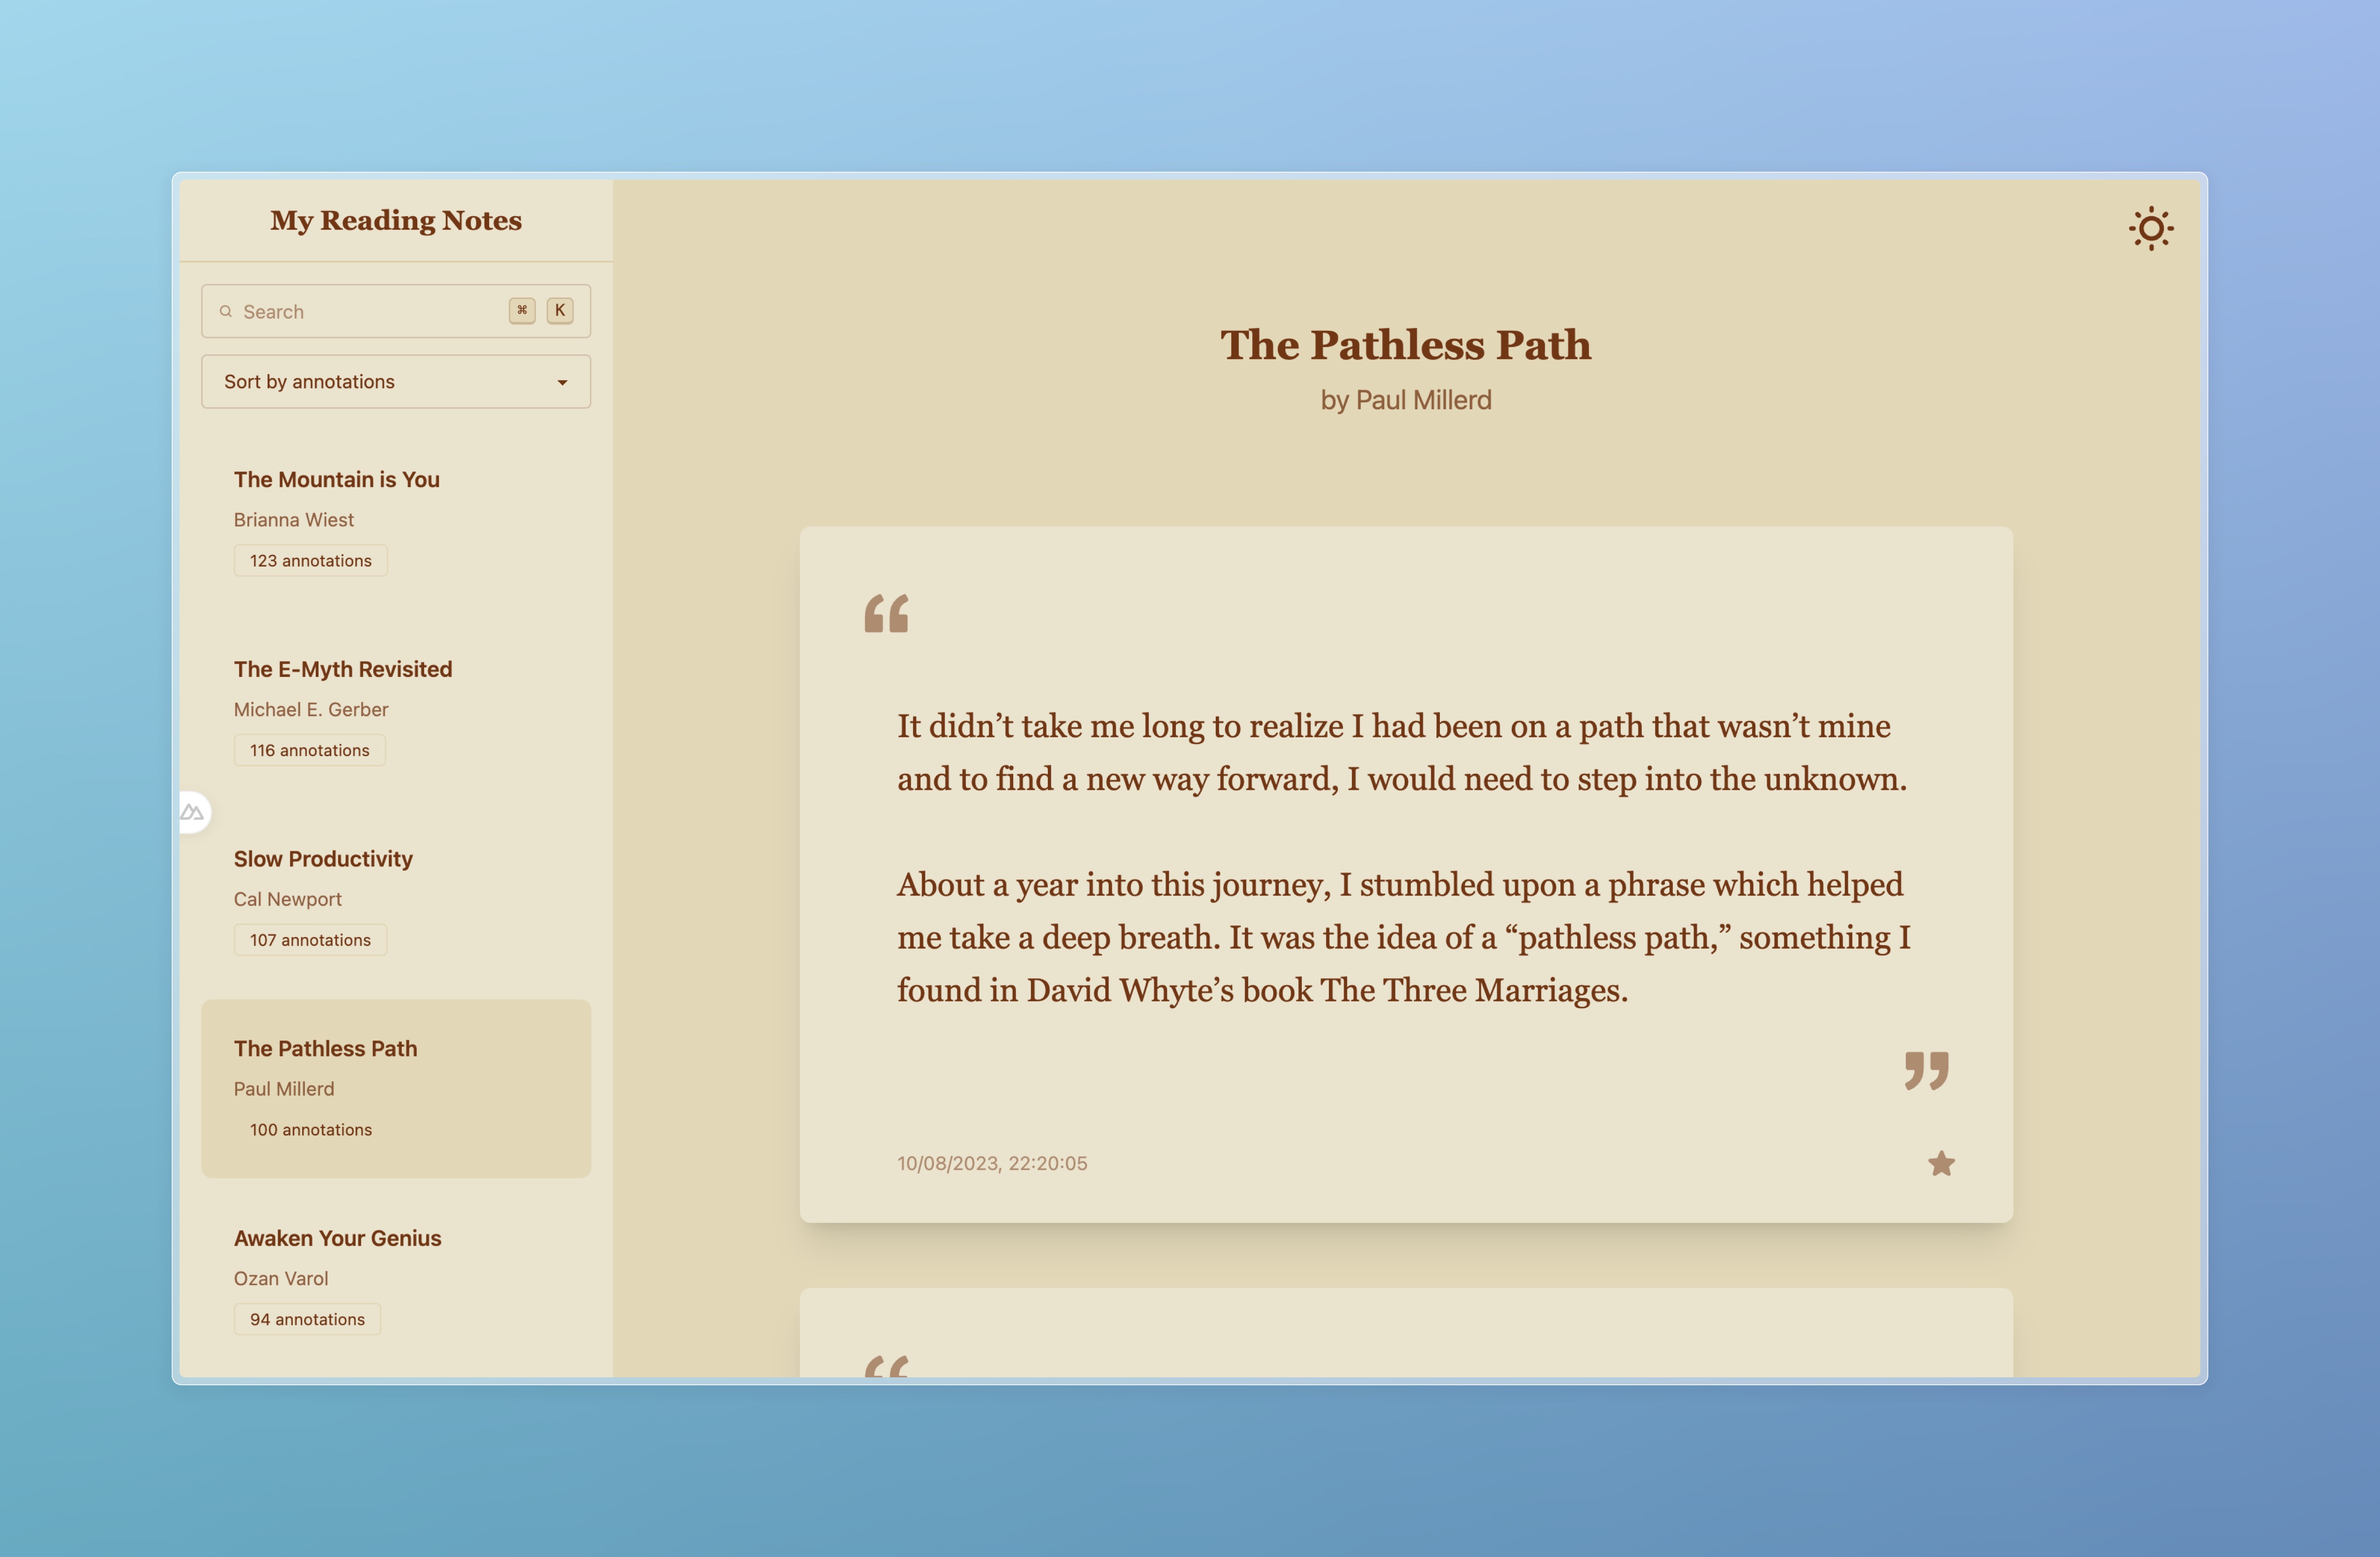
Task: Click the K key shortcut badge
Action: click(560, 311)
